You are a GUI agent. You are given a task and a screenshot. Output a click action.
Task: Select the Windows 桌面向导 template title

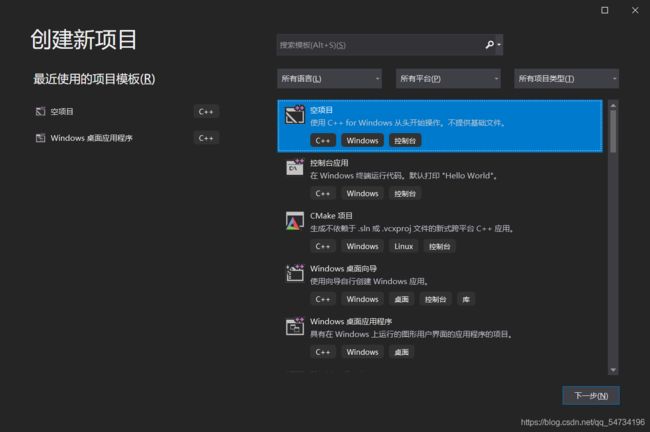[343, 269]
